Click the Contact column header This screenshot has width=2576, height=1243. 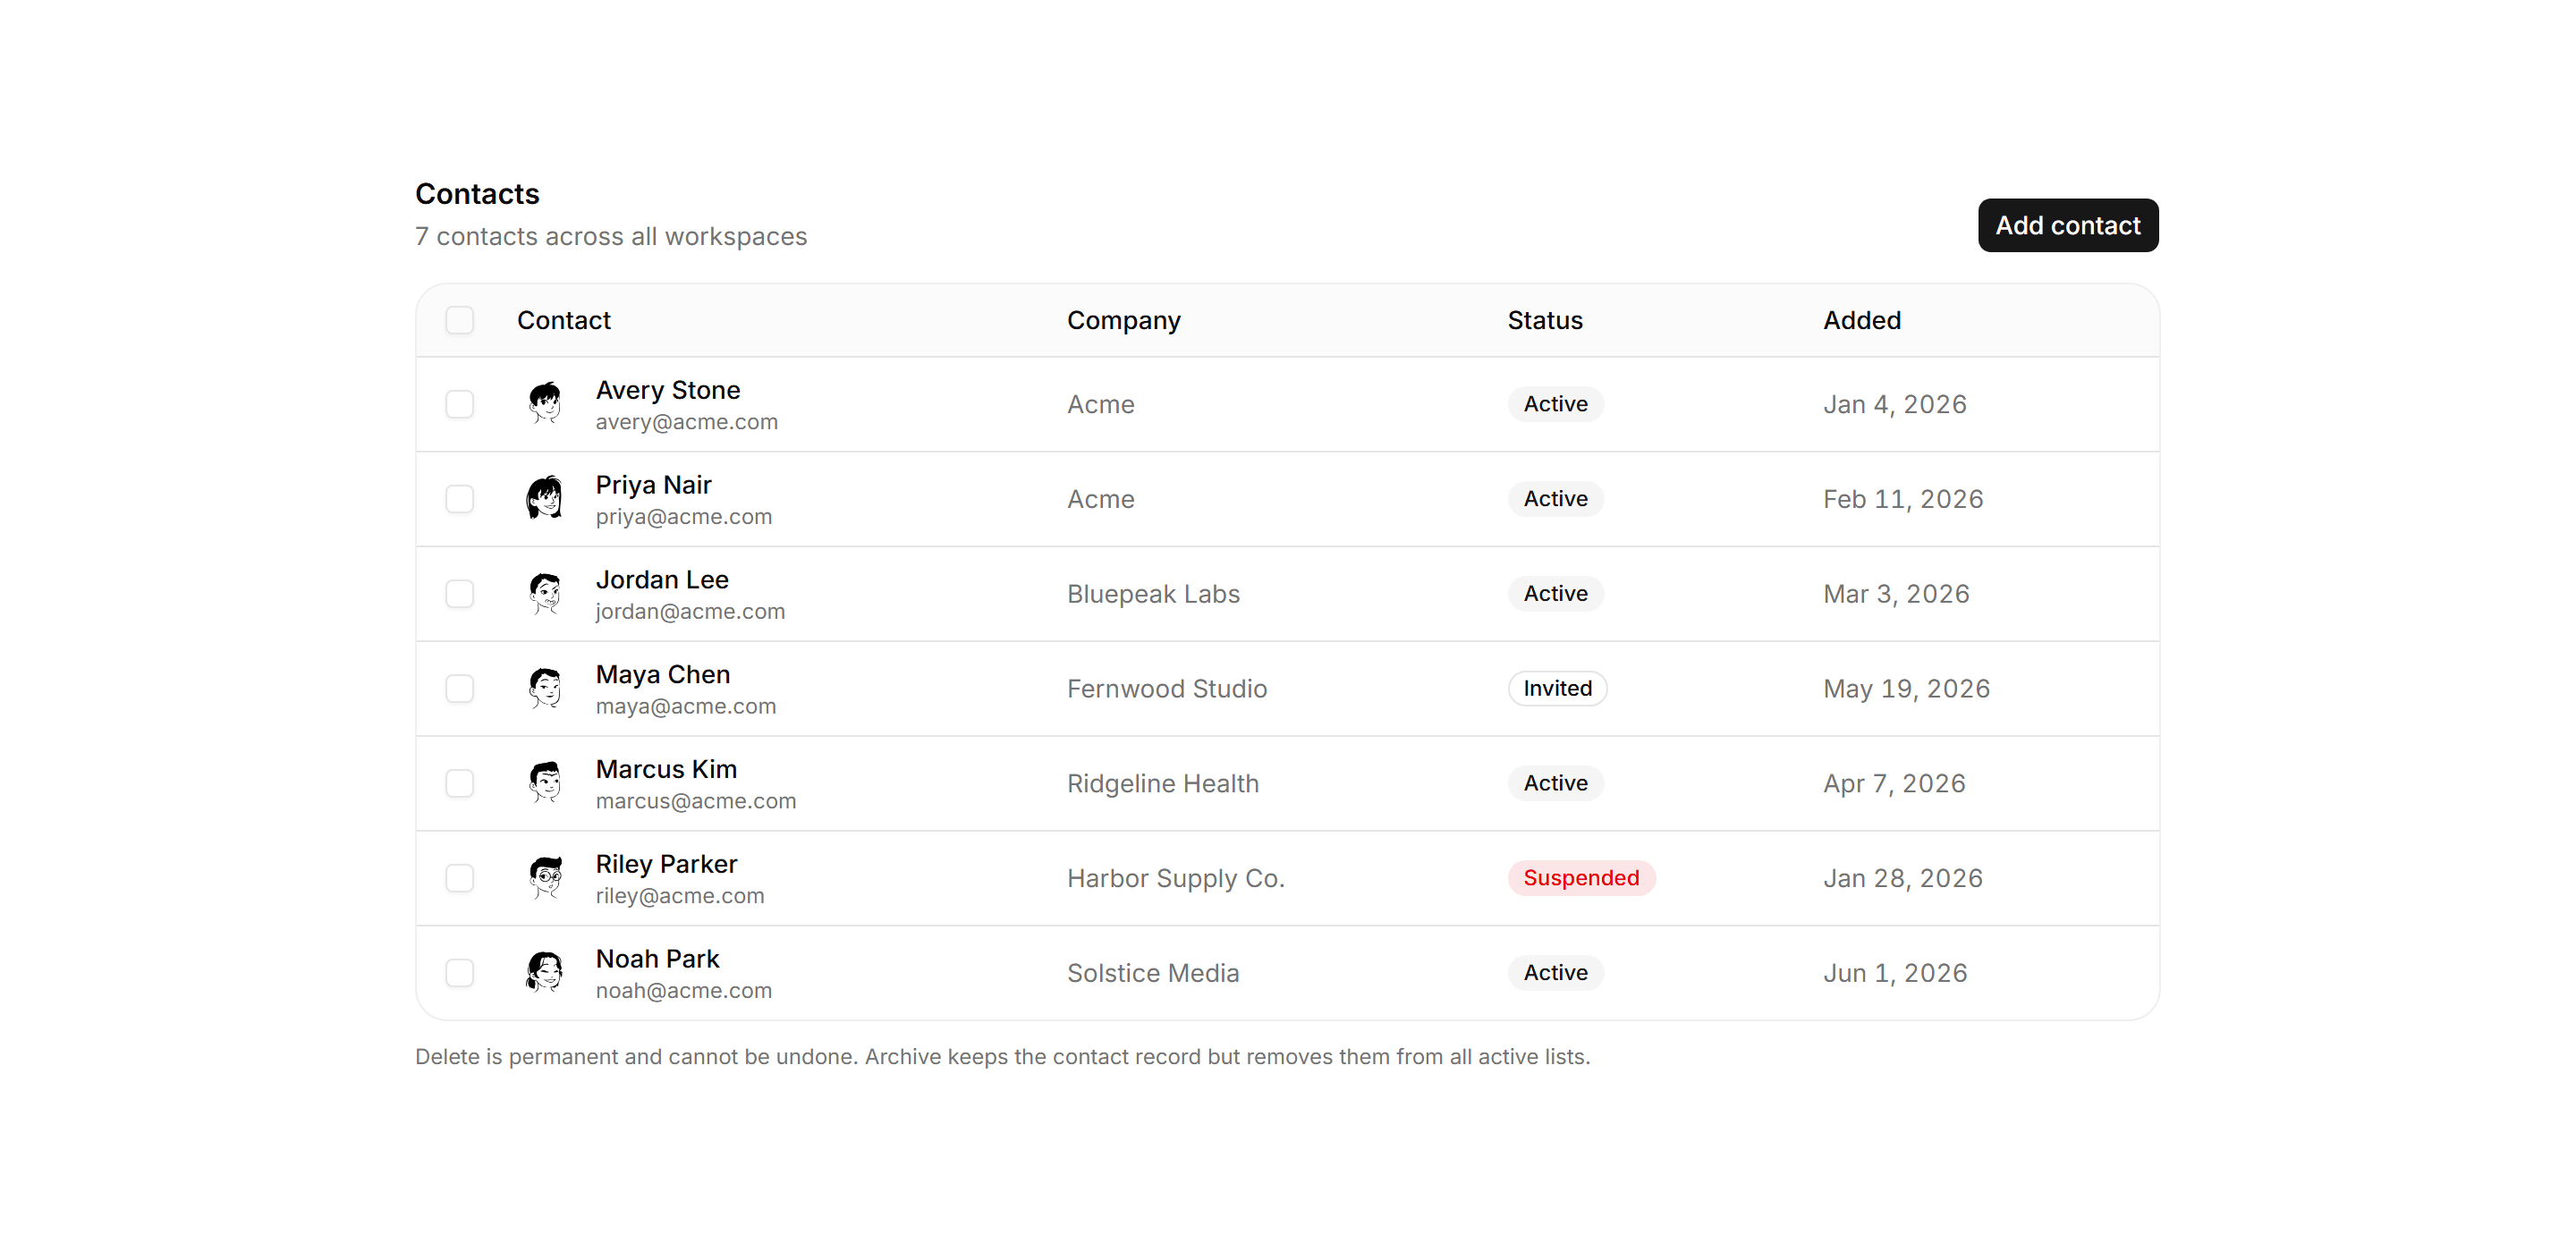point(564,320)
